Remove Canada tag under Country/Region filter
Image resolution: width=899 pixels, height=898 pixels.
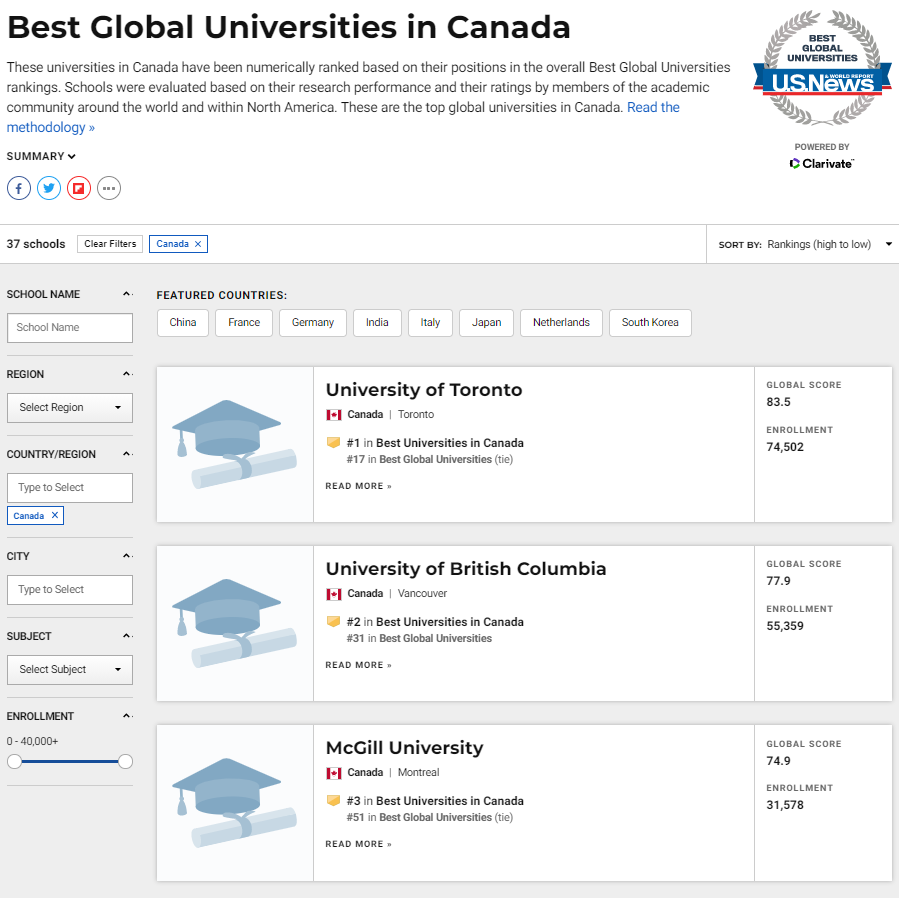[55, 515]
